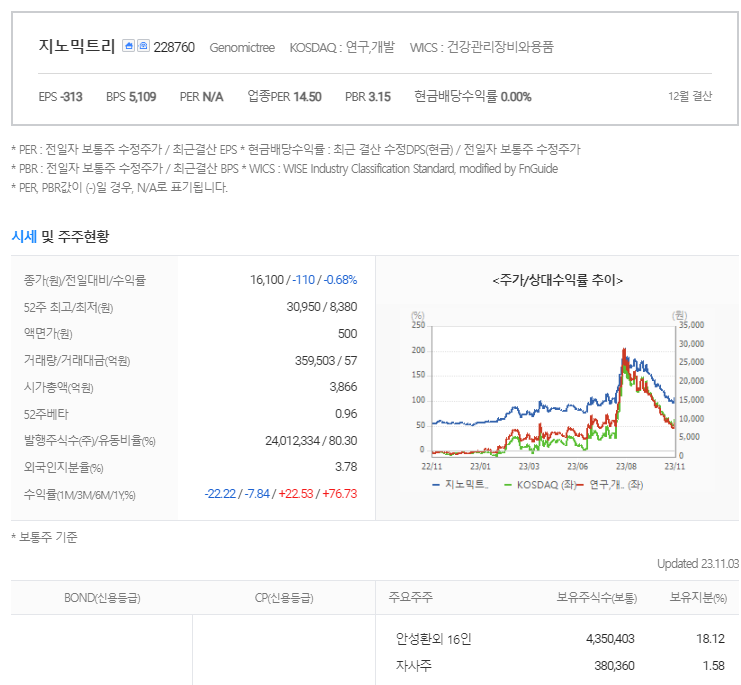Click the 52주 최고/최저 value 30,950 / 8,380
The image size is (741, 685).
[321, 307]
